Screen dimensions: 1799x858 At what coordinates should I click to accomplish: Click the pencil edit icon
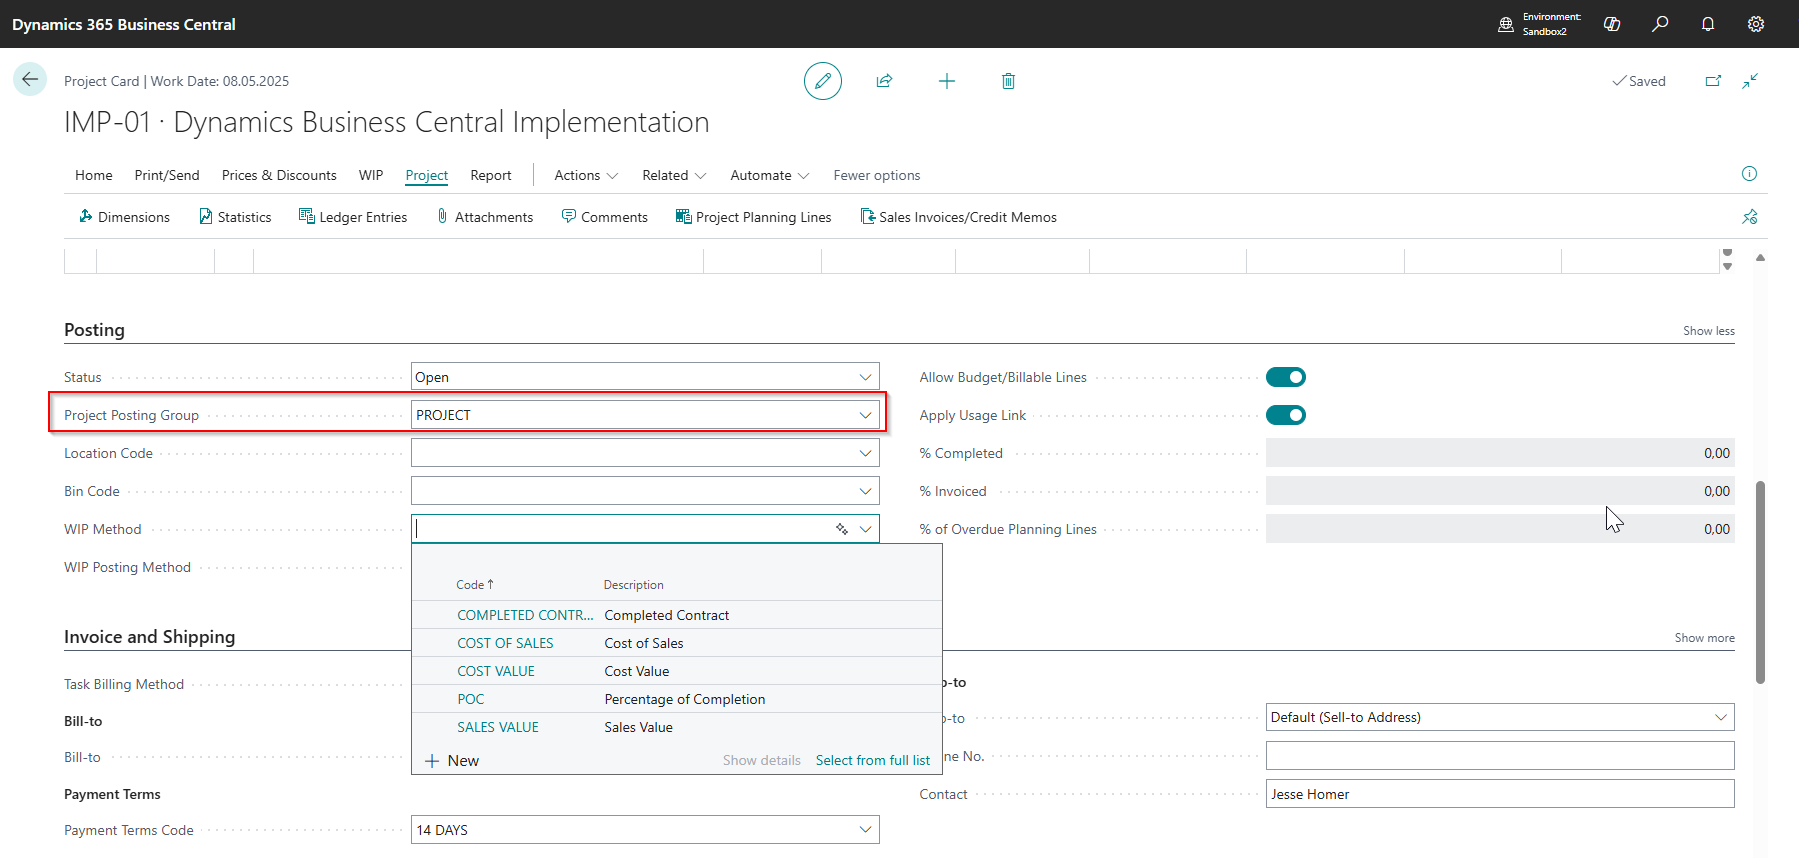823,81
